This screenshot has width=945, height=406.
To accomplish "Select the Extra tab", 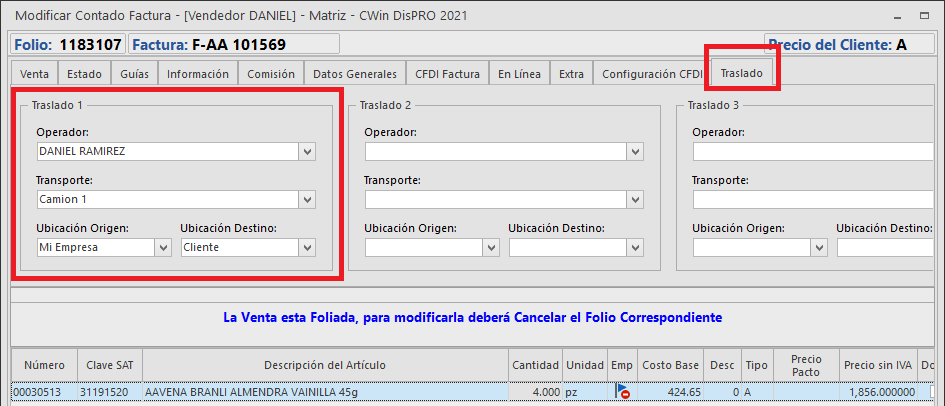I will tap(571, 74).
